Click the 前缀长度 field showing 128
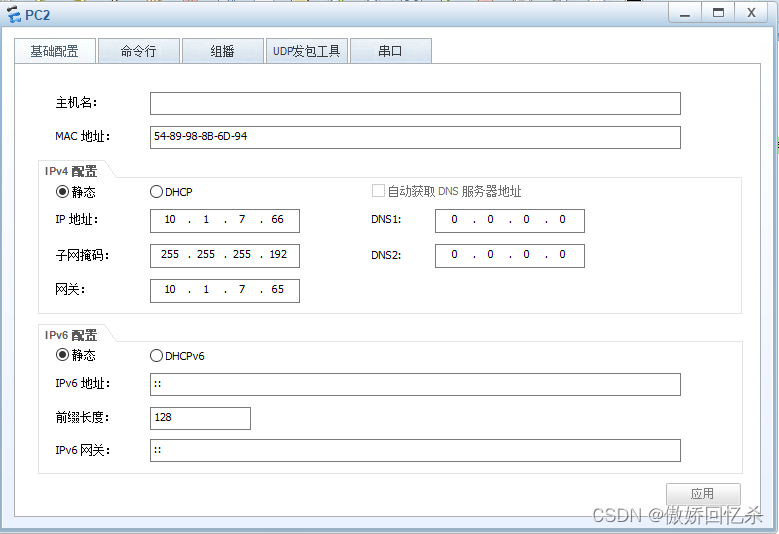This screenshot has height=534, width=779. 200,418
